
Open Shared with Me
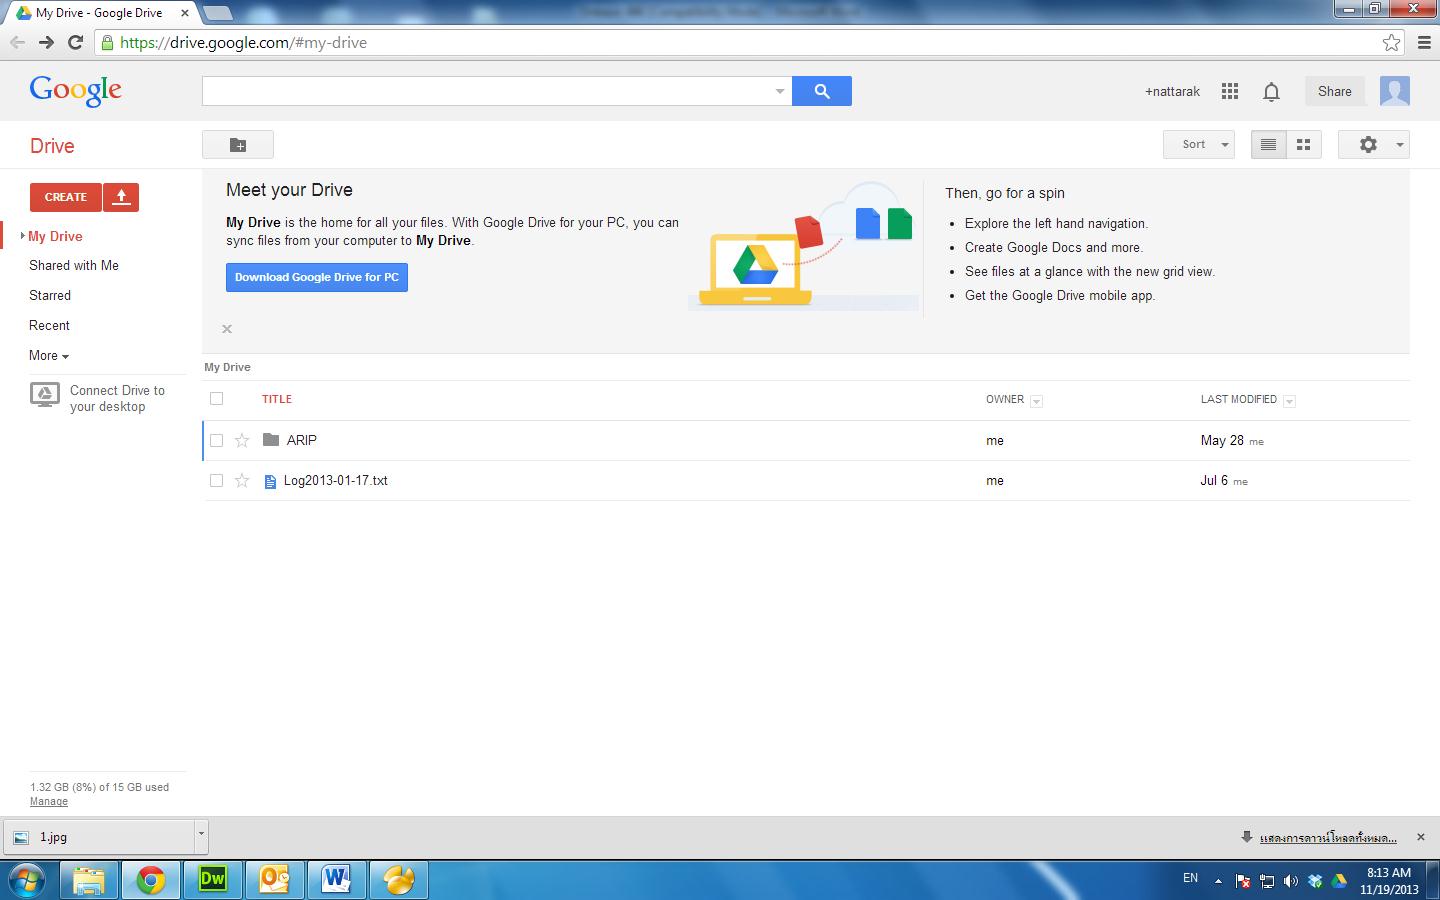pyautogui.click(x=74, y=266)
